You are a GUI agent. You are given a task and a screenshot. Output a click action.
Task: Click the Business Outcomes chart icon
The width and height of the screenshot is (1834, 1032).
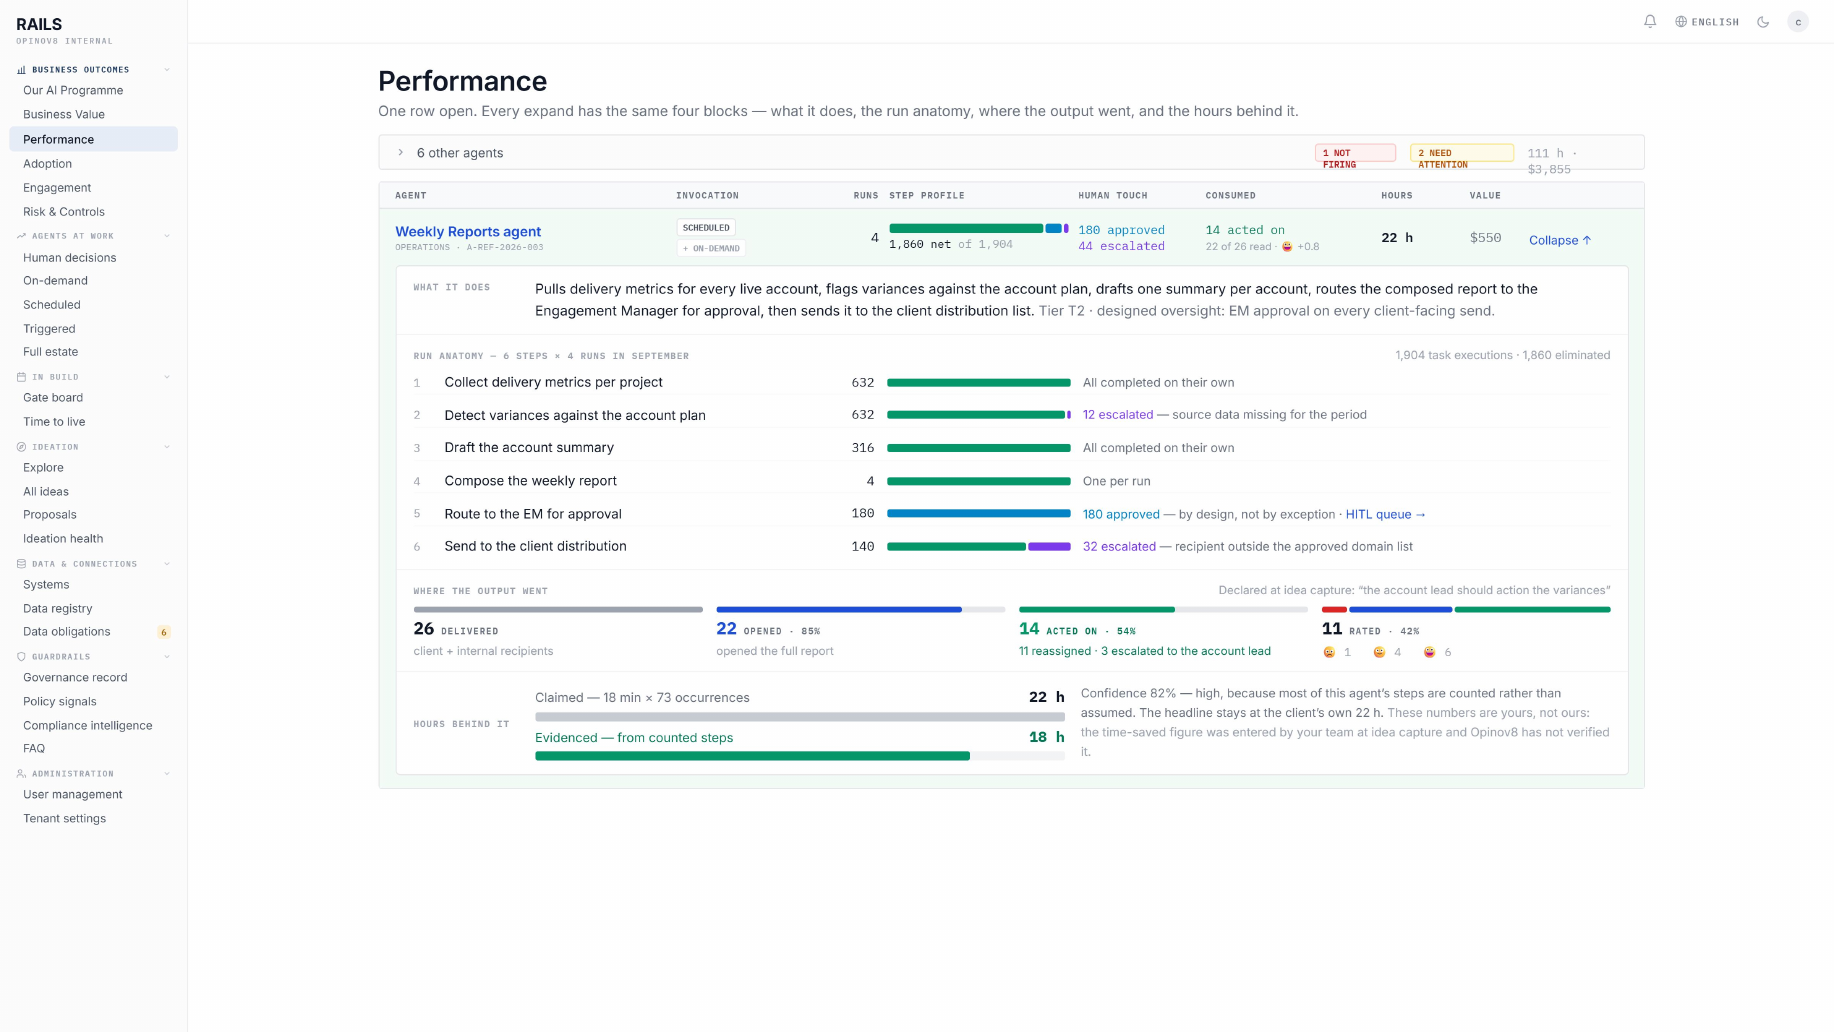coord(21,70)
